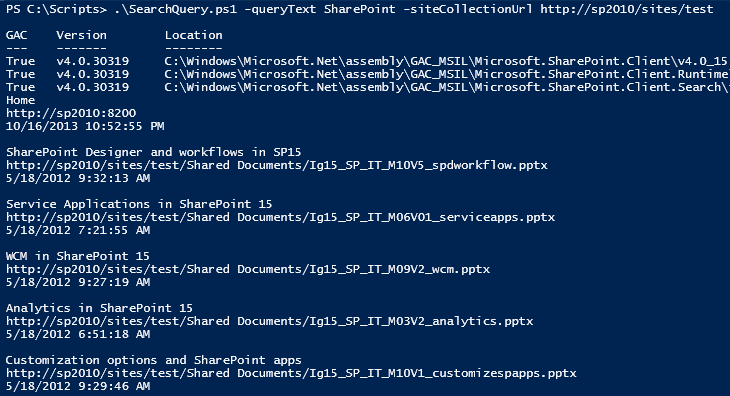Click the SharePoint Designer and workflows title
The image size is (730, 396).
(x=154, y=152)
